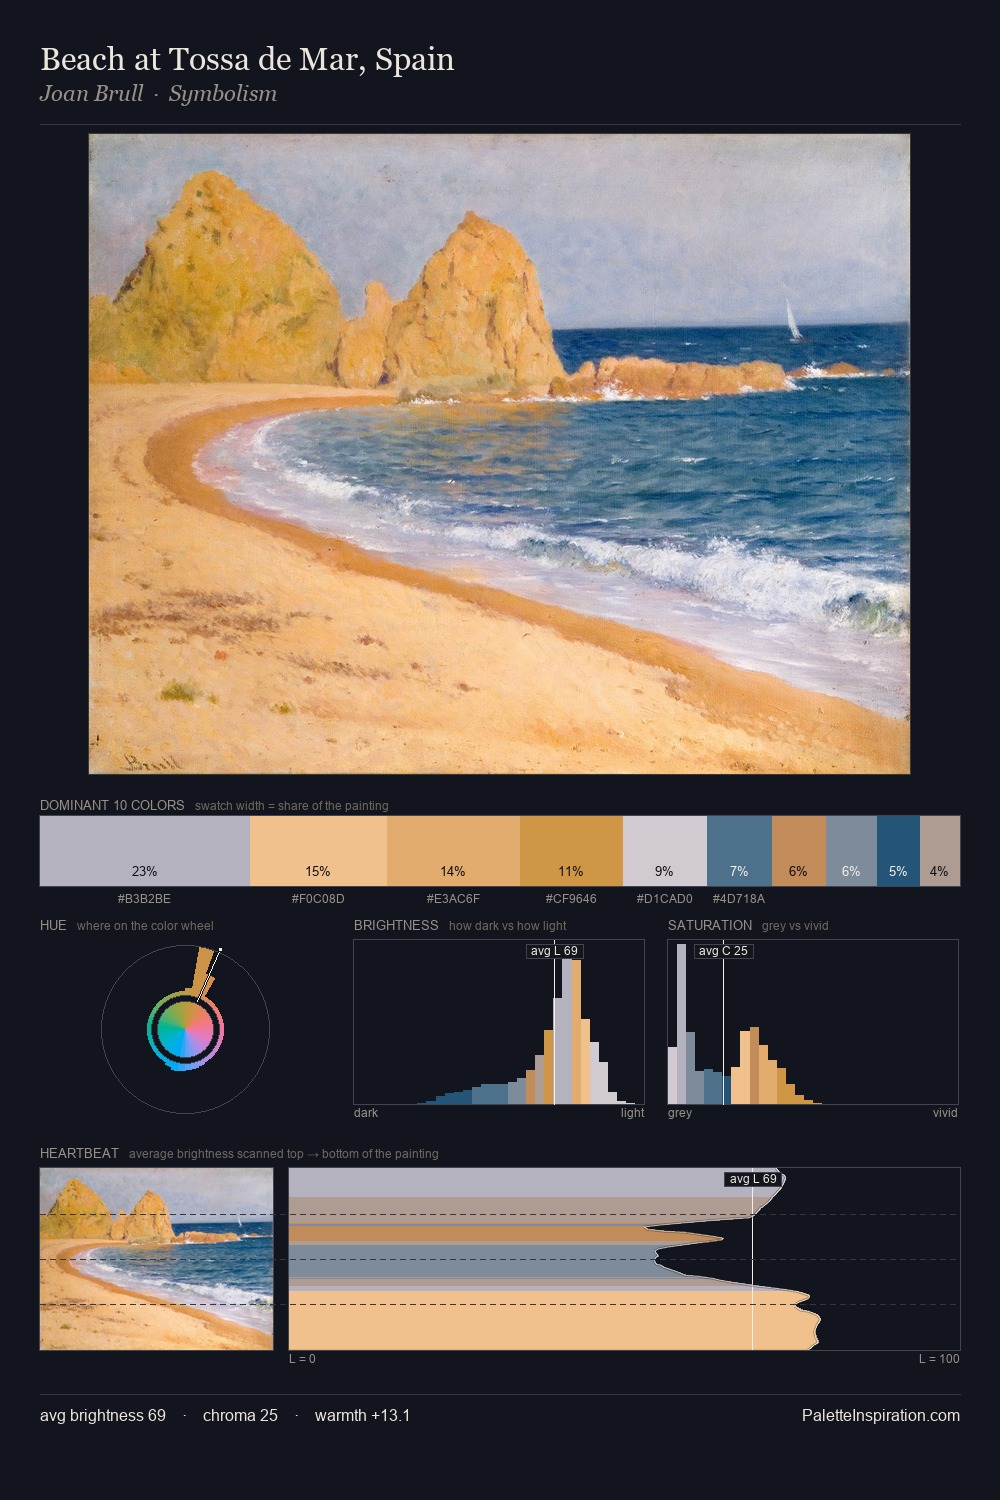Screen dimensions: 1000x1500
Task: Click hex code #E3AC6F
Action: point(453,899)
